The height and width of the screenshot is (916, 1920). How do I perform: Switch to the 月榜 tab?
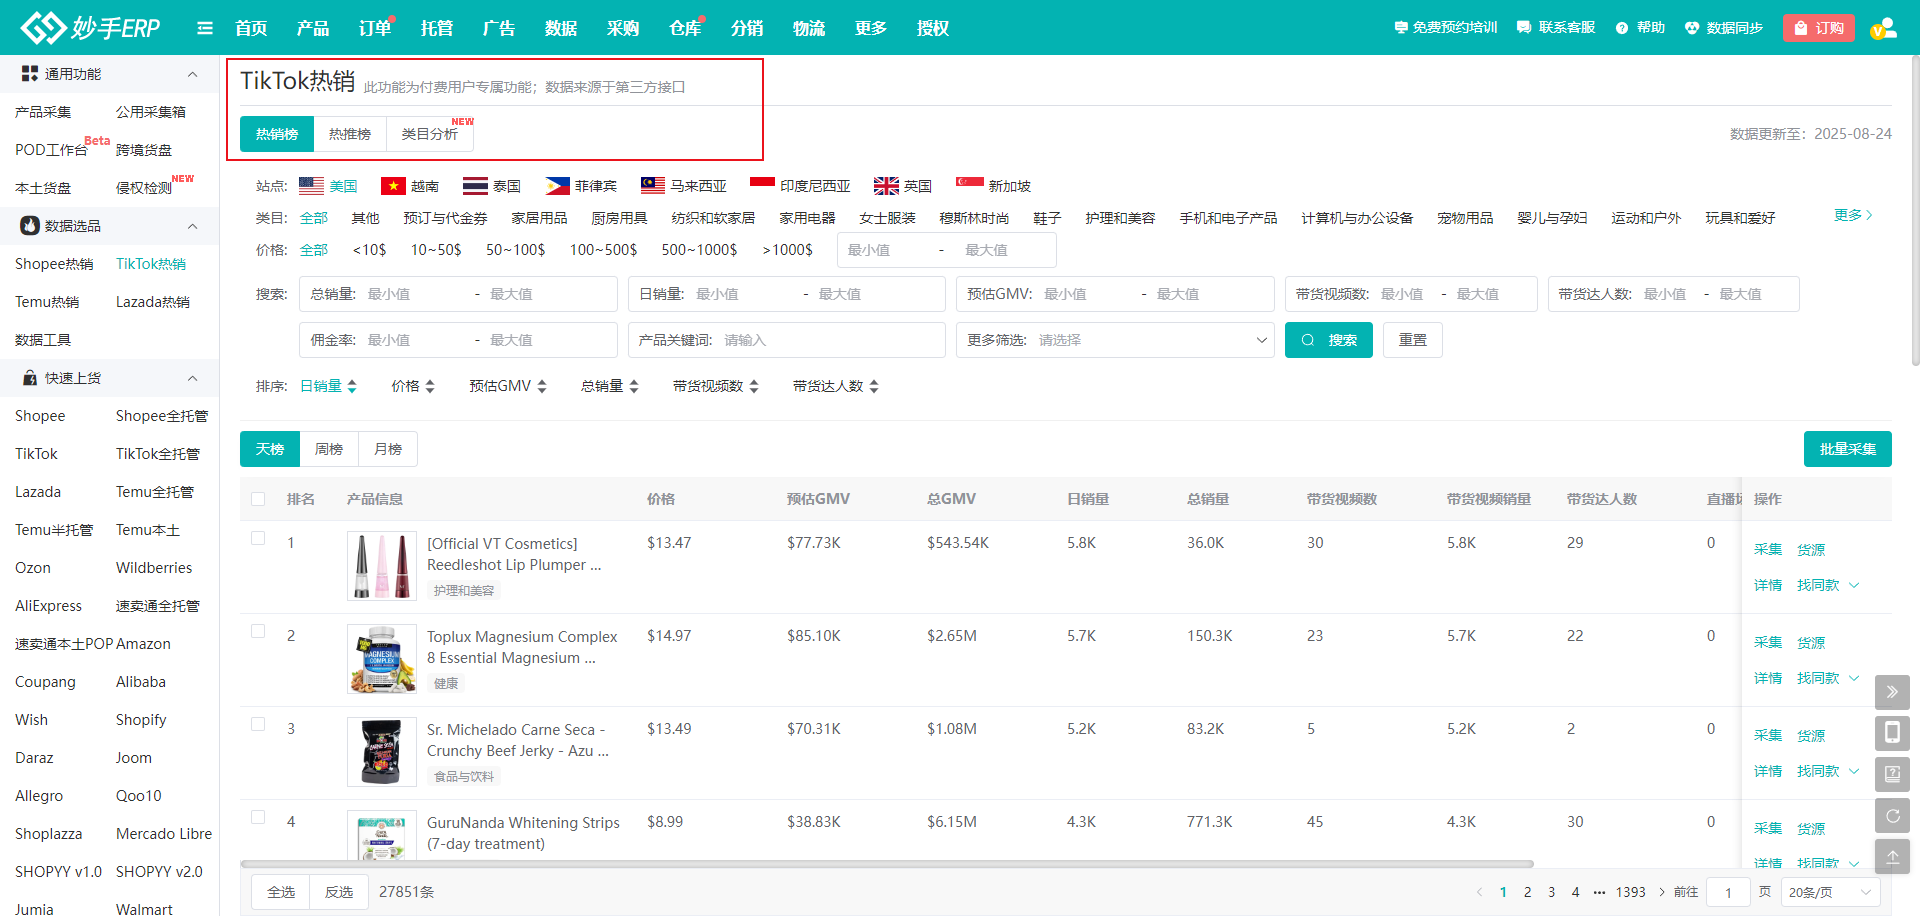click(x=388, y=449)
